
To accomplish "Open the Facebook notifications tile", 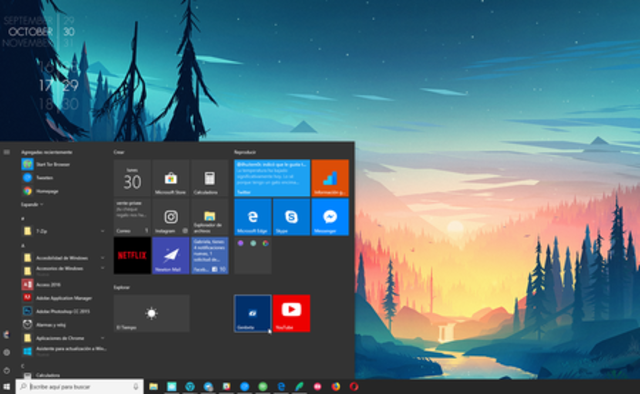I will pyautogui.click(x=209, y=256).
